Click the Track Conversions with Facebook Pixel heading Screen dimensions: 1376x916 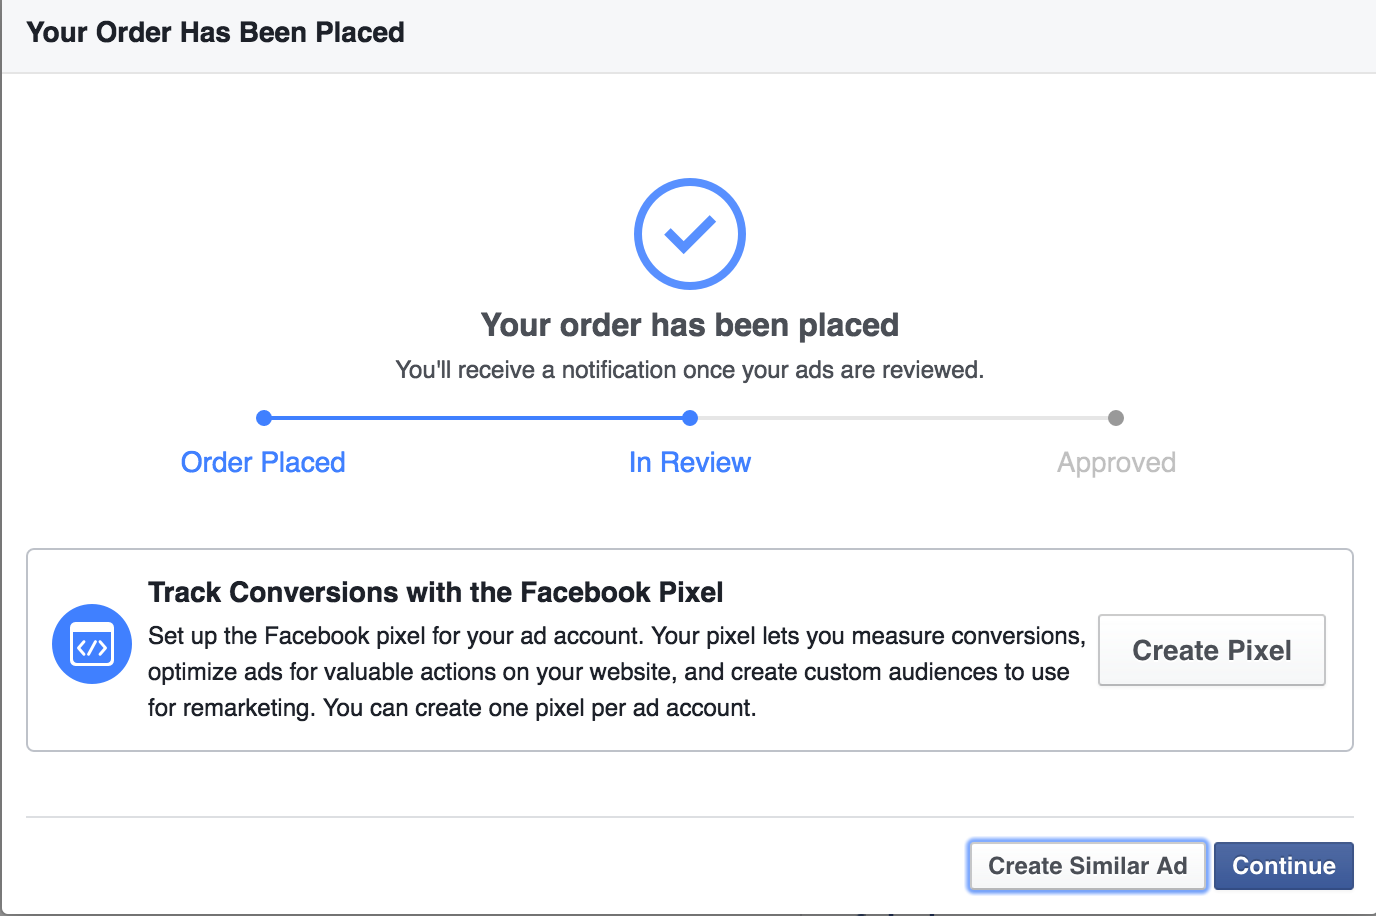pos(435,592)
